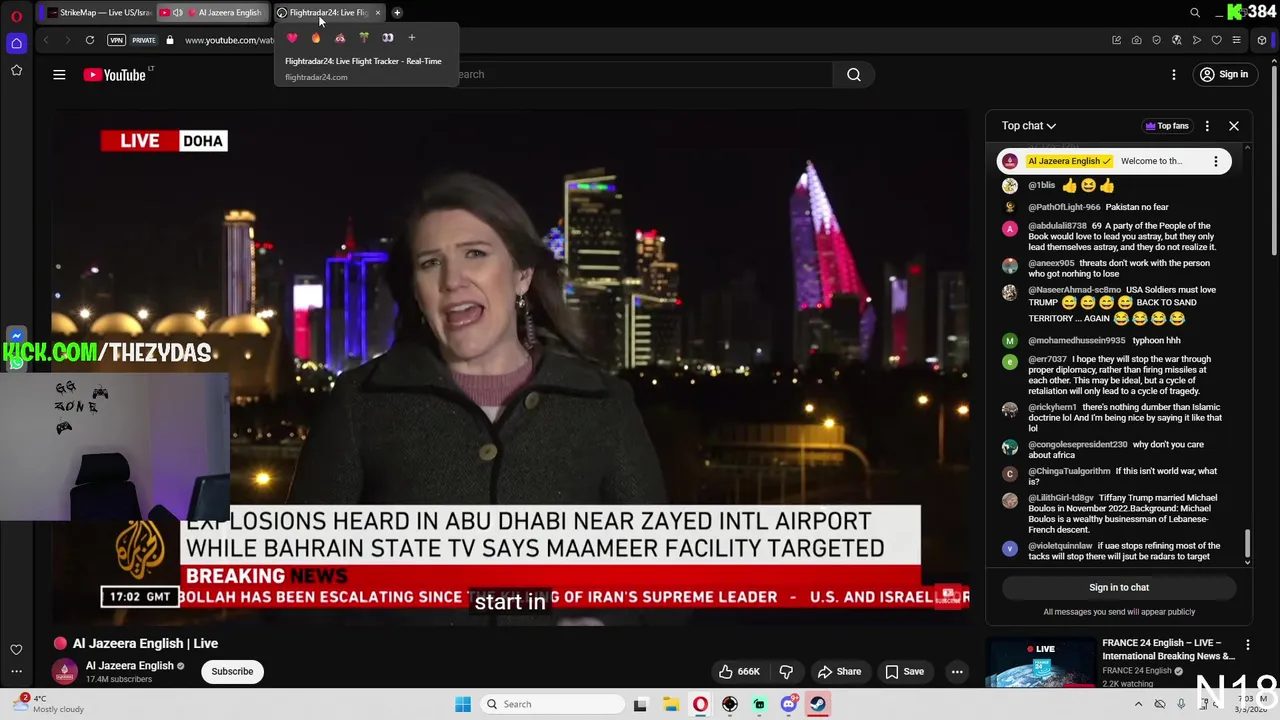This screenshot has height=720, width=1280.
Task: Open File Explorer from the taskbar
Action: pos(670,704)
